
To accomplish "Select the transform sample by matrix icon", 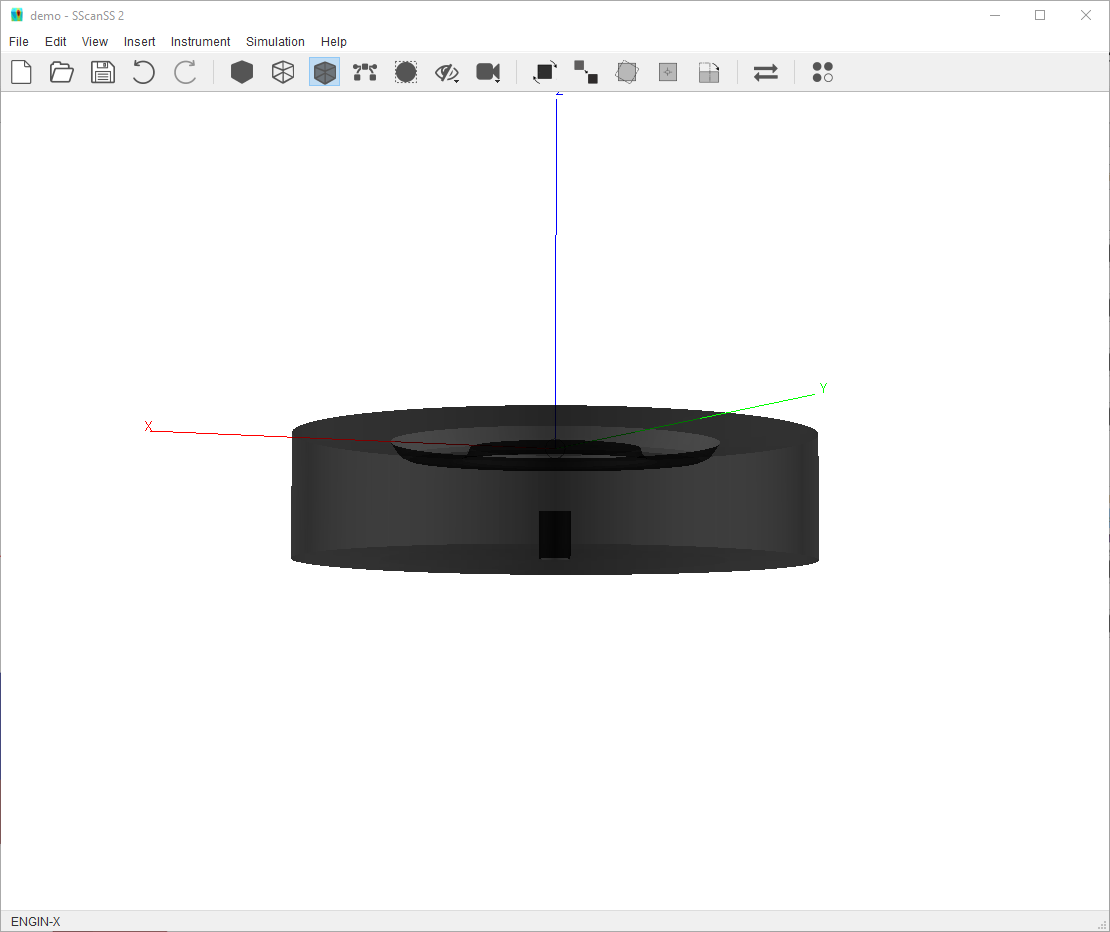I will [627, 72].
